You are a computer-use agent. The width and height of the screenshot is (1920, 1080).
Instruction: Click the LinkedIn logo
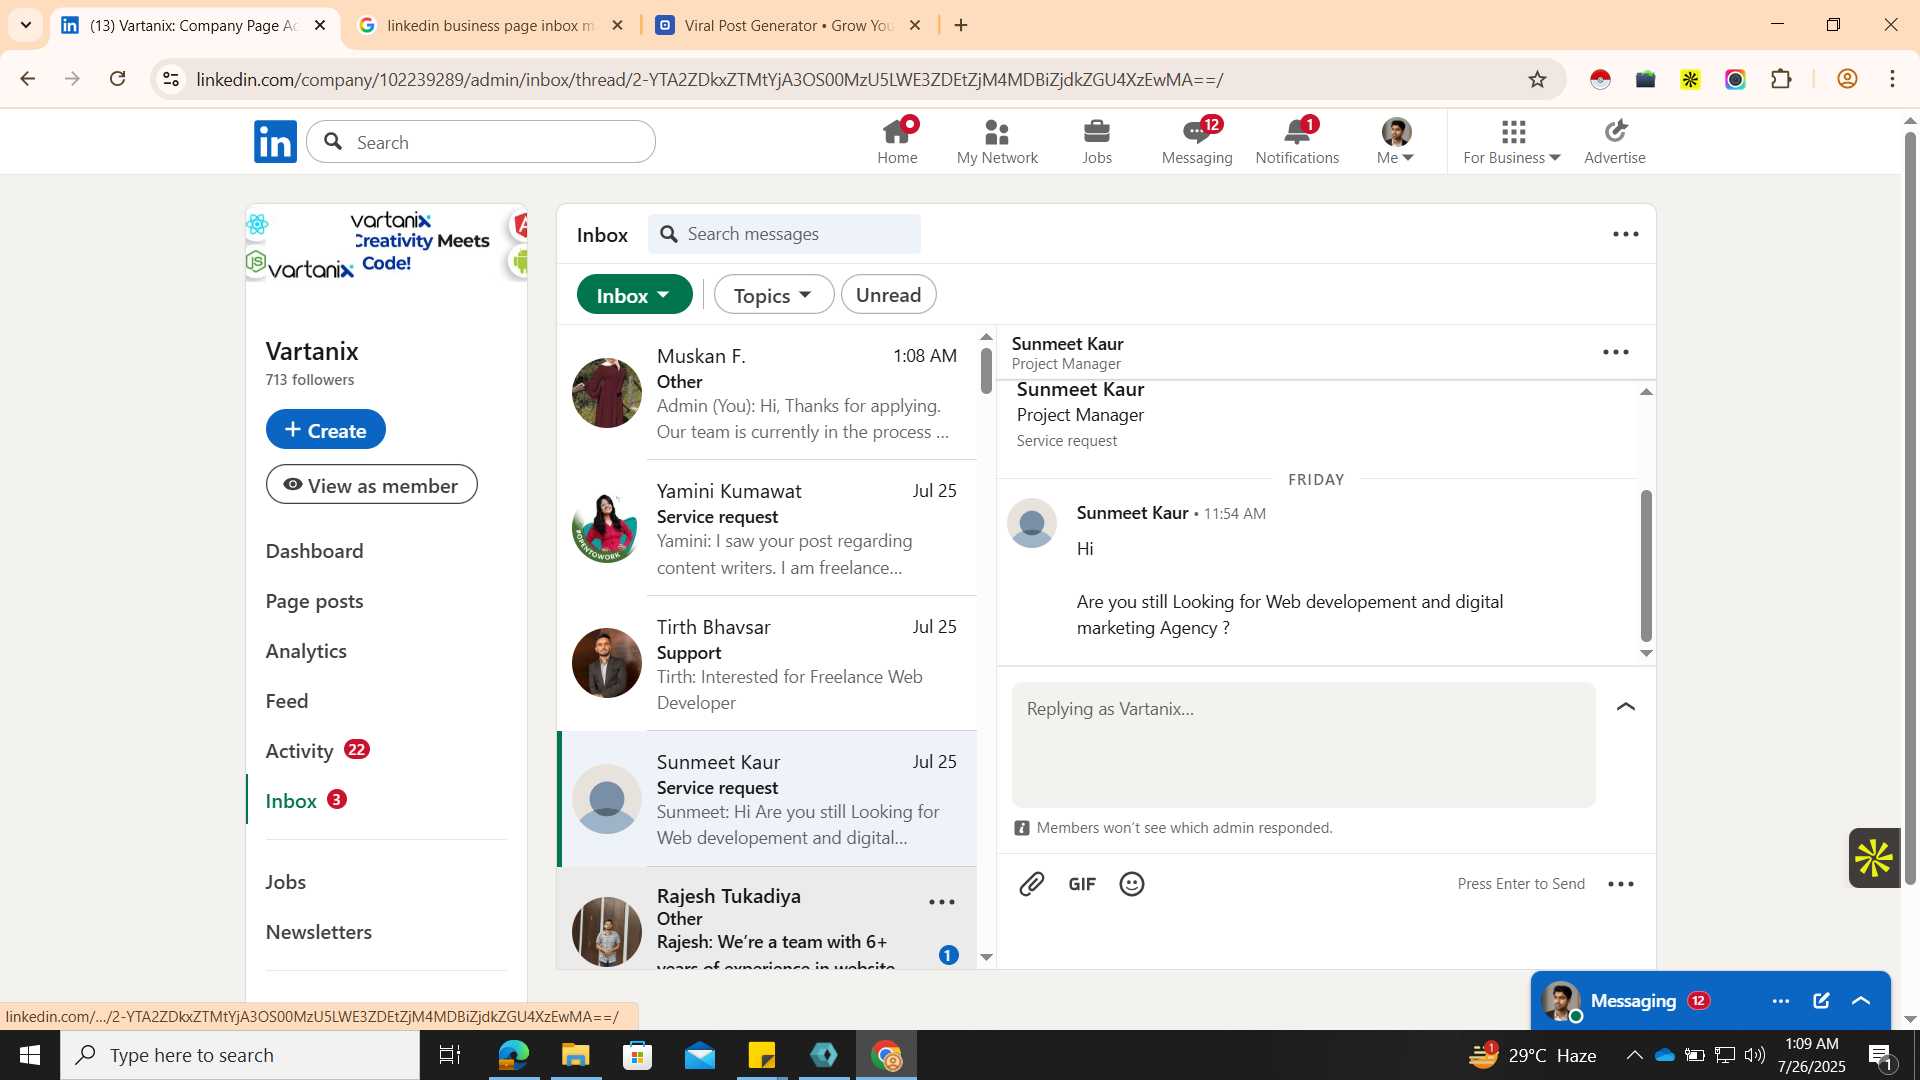point(275,142)
